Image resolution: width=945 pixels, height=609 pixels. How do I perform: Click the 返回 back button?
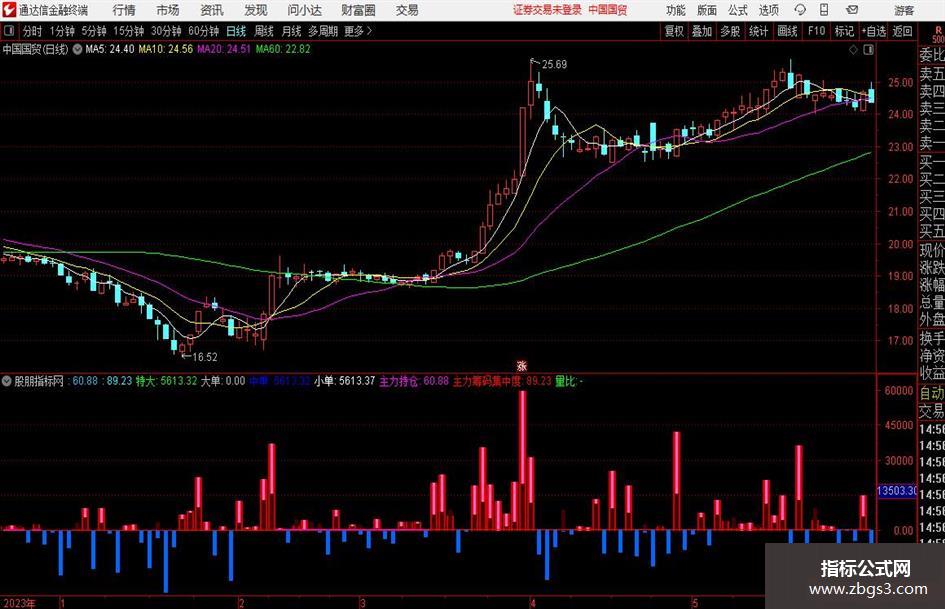(x=902, y=31)
